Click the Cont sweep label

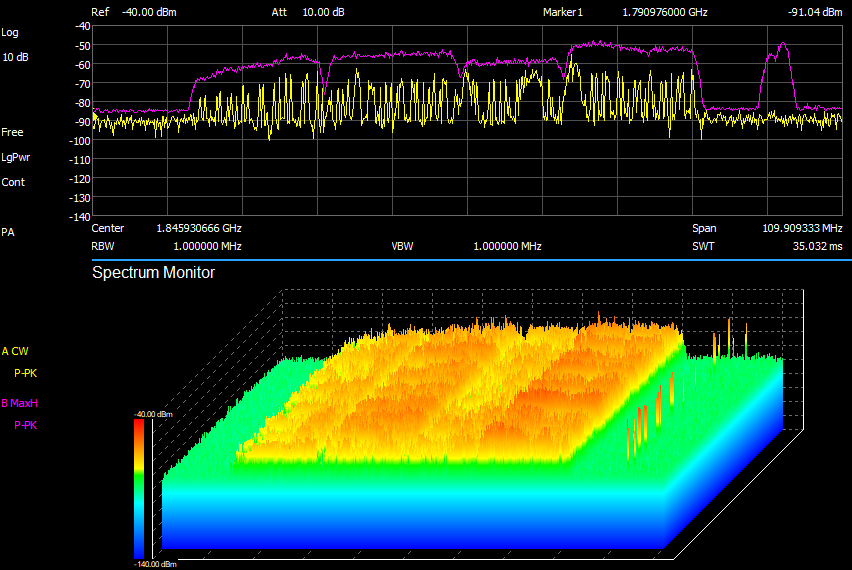coord(13,182)
